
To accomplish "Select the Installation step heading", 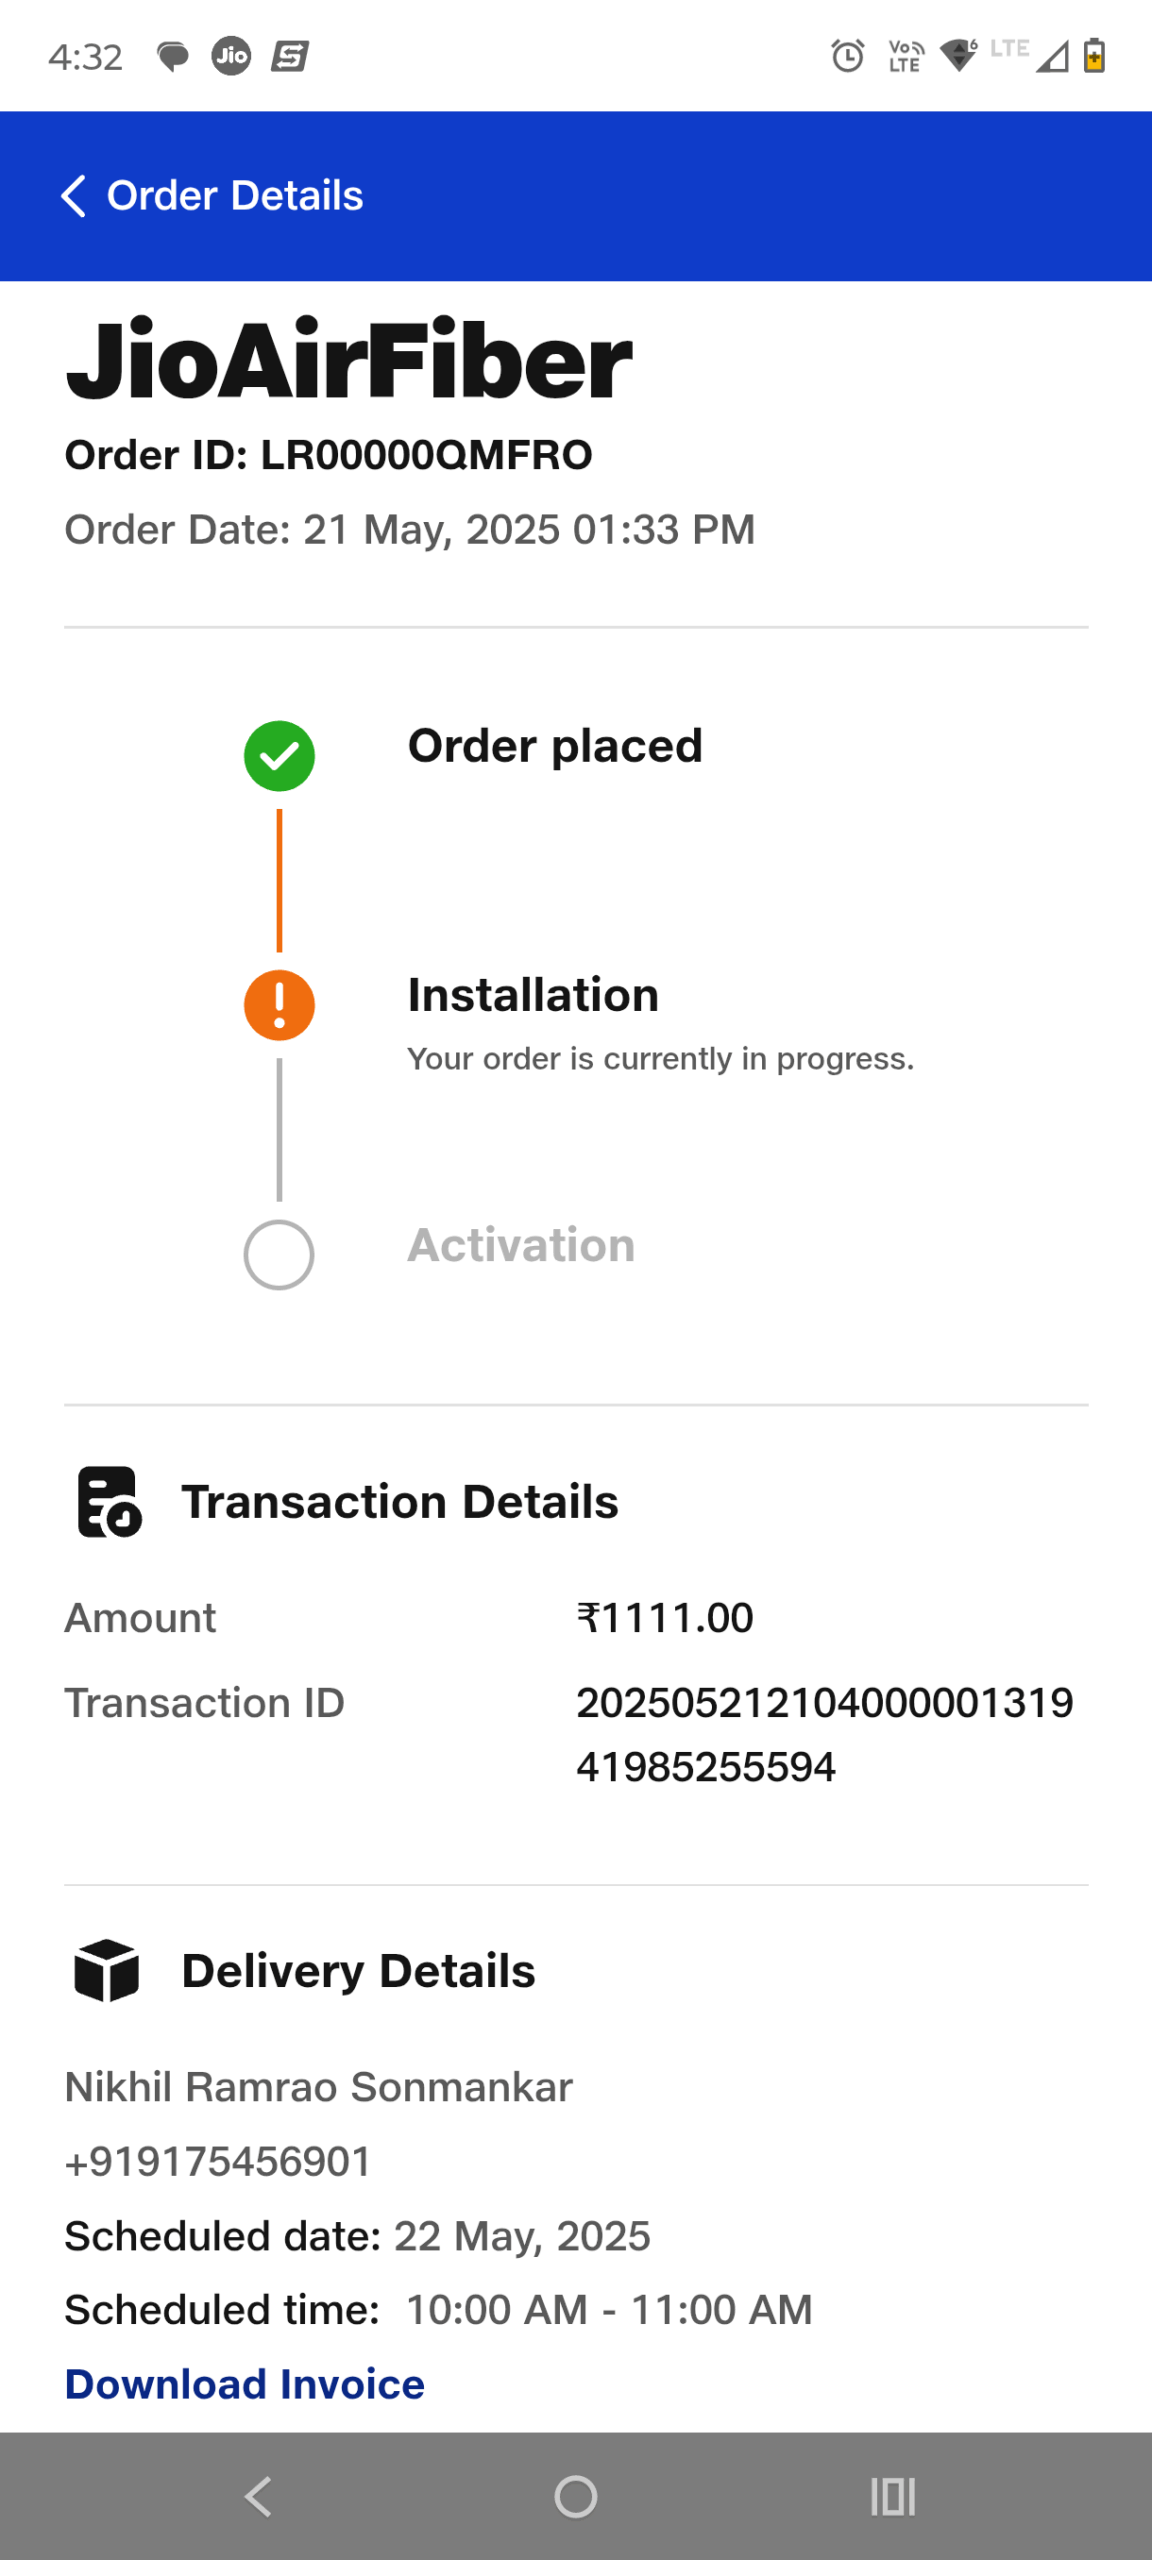I will 533,995.
